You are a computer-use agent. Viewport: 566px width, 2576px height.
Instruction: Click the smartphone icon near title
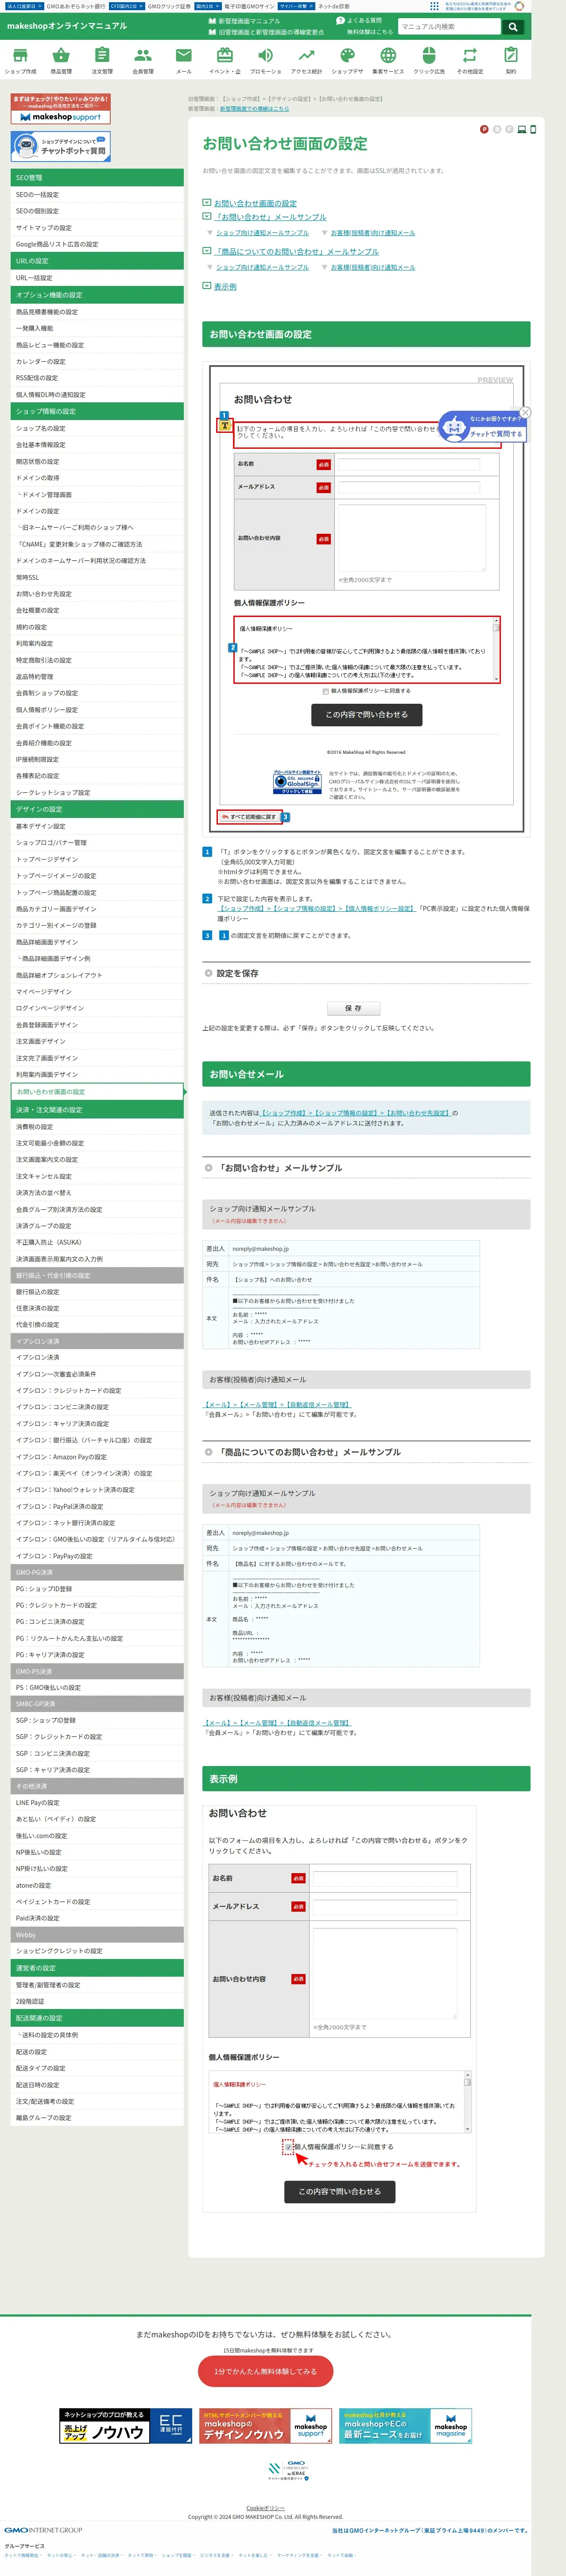pyautogui.click(x=533, y=129)
